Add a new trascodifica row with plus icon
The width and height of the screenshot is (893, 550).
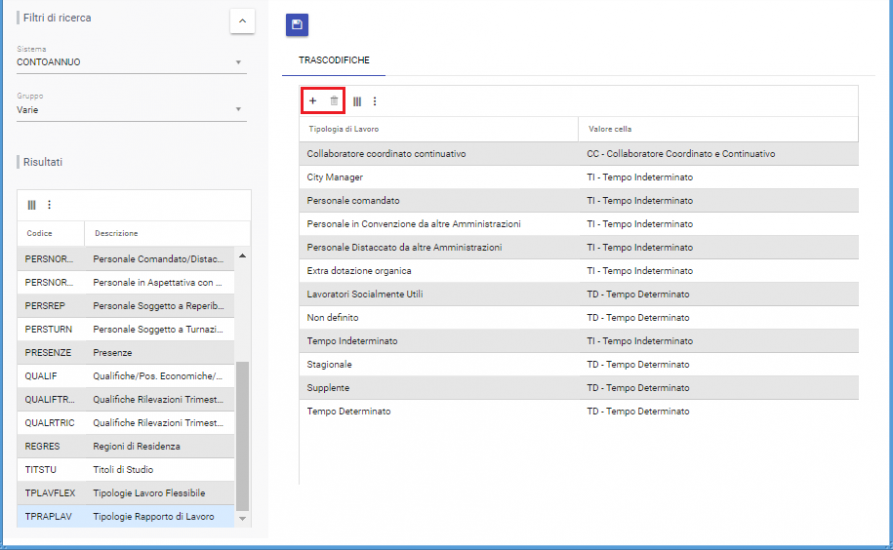point(312,101)
